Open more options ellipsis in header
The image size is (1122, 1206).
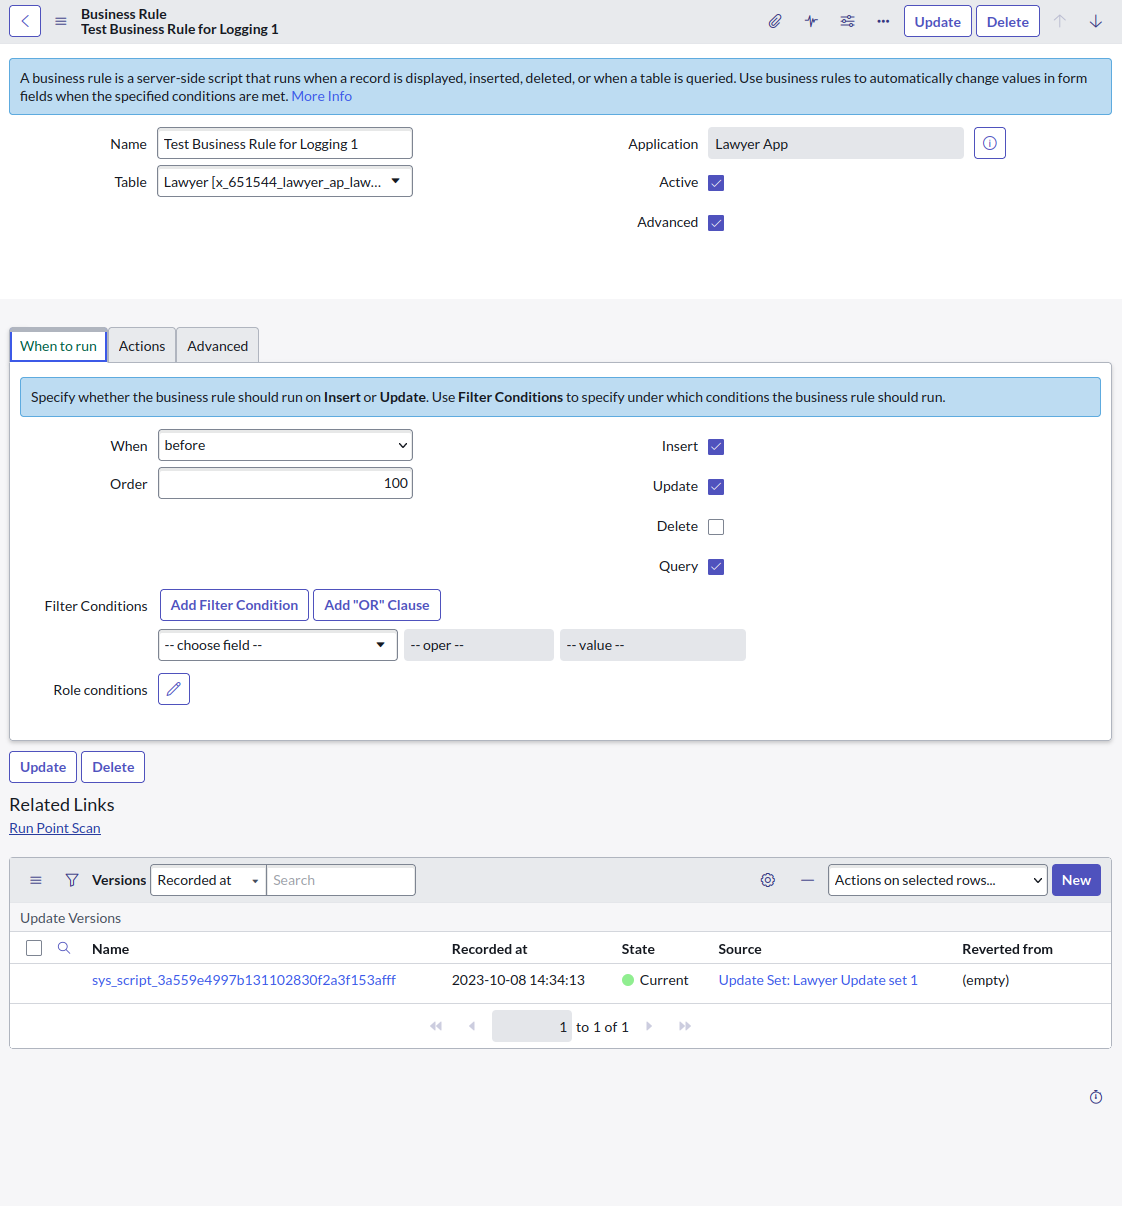tap(883, 21)
